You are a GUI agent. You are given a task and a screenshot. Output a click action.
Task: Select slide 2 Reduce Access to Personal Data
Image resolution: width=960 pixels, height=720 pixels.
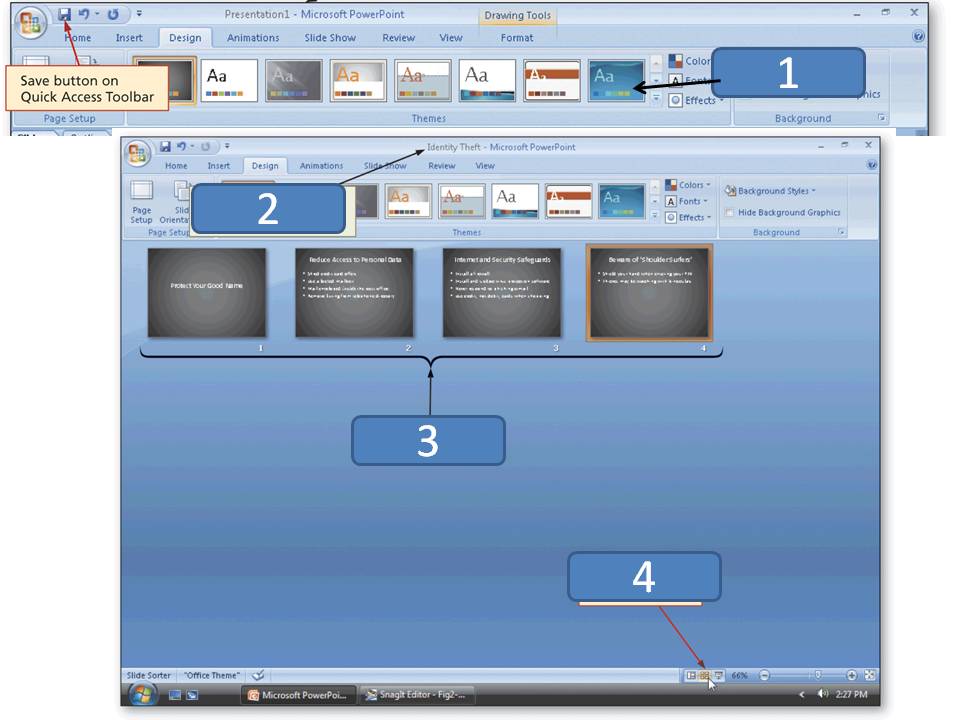pyautogui.click(x=354, y=293)
